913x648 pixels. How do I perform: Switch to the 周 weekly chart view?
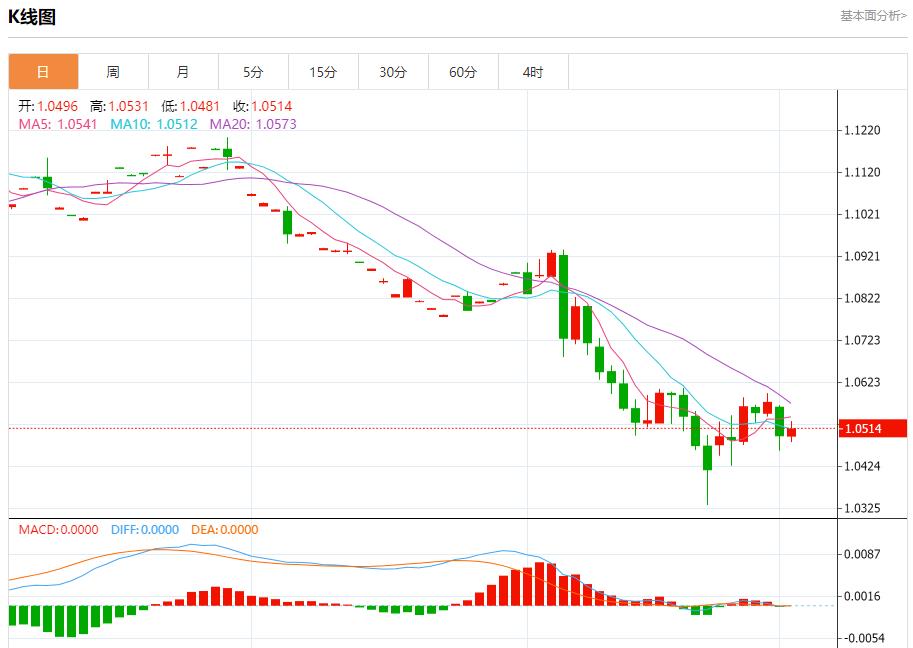click(113, 71)
